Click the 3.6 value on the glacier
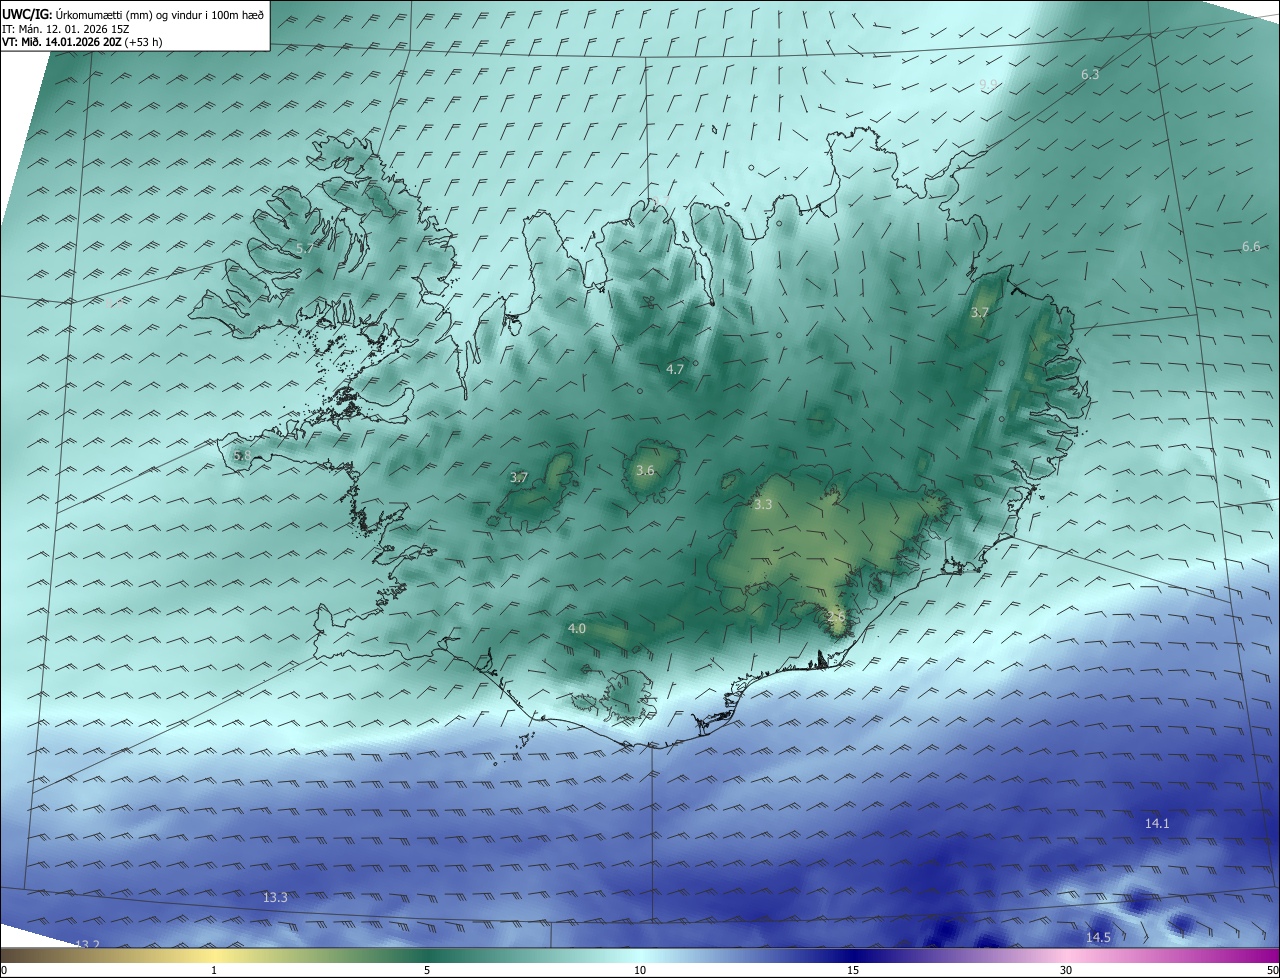This screenshot has height=978, width=1280. click(x=645, y=471)
